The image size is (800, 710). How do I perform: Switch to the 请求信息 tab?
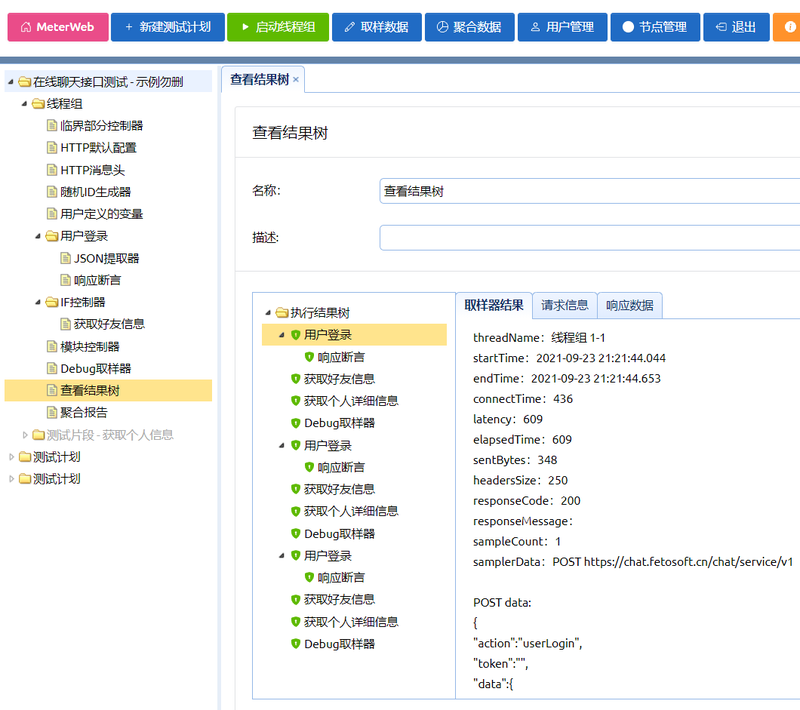pos(564,306)
